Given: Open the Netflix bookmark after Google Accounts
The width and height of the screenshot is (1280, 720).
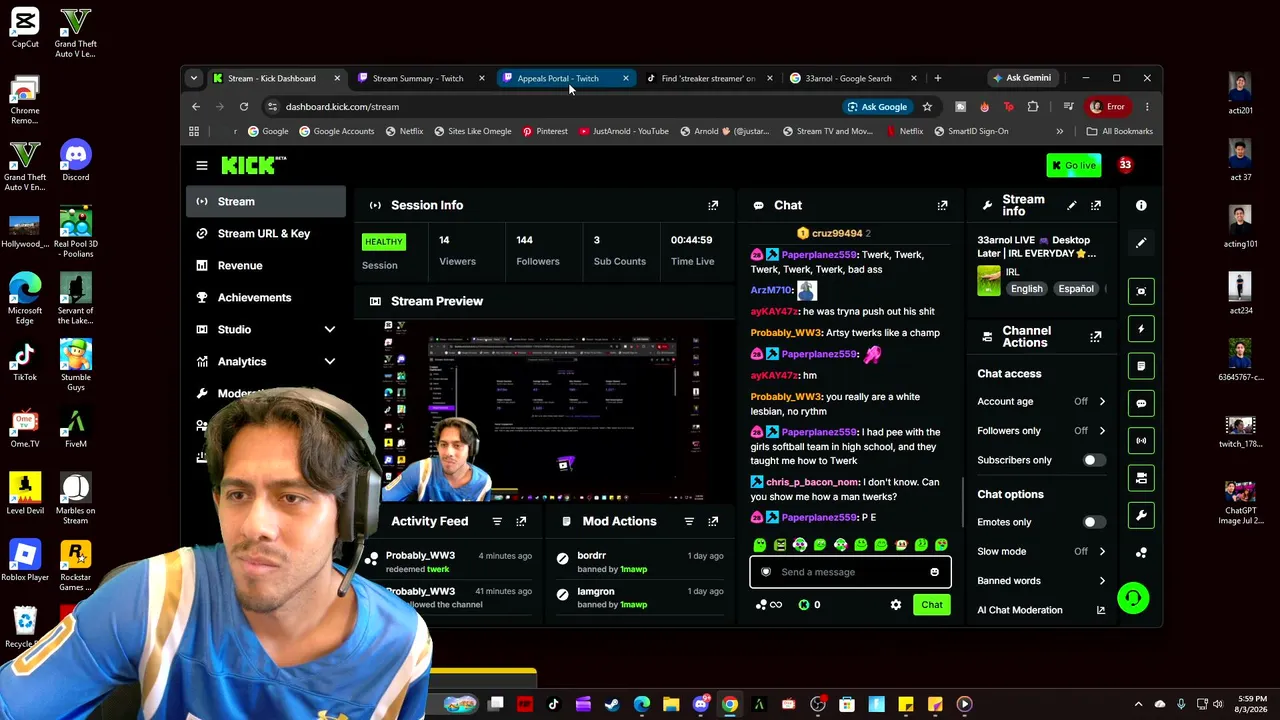Looking at the screenshot, I should click(405, 131).
